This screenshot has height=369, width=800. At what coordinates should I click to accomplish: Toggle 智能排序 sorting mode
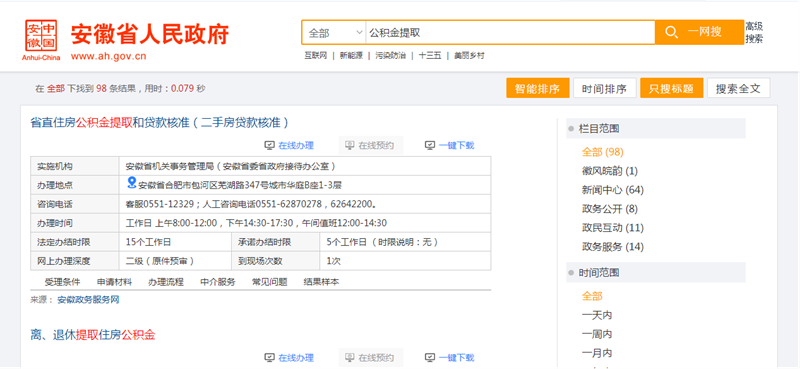pyautogui.click(x=537, y=88)
